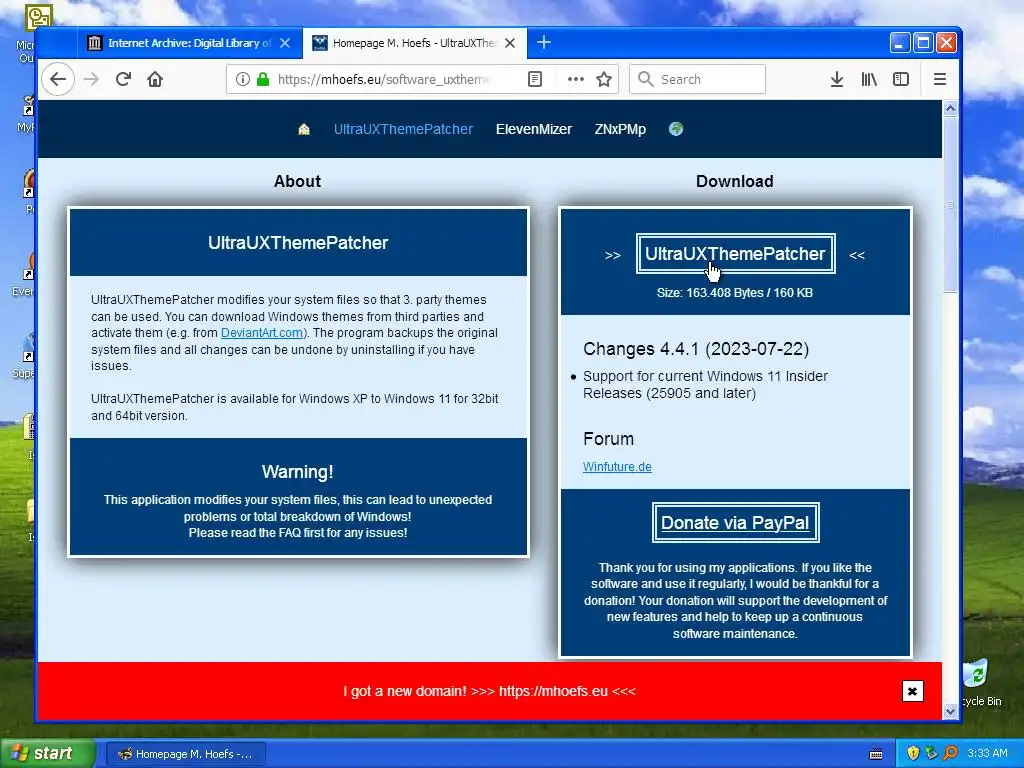Close the Homepage M. Hoefs tab
Viewport: 1024px width, 768px height.
(x=510, y=43)
